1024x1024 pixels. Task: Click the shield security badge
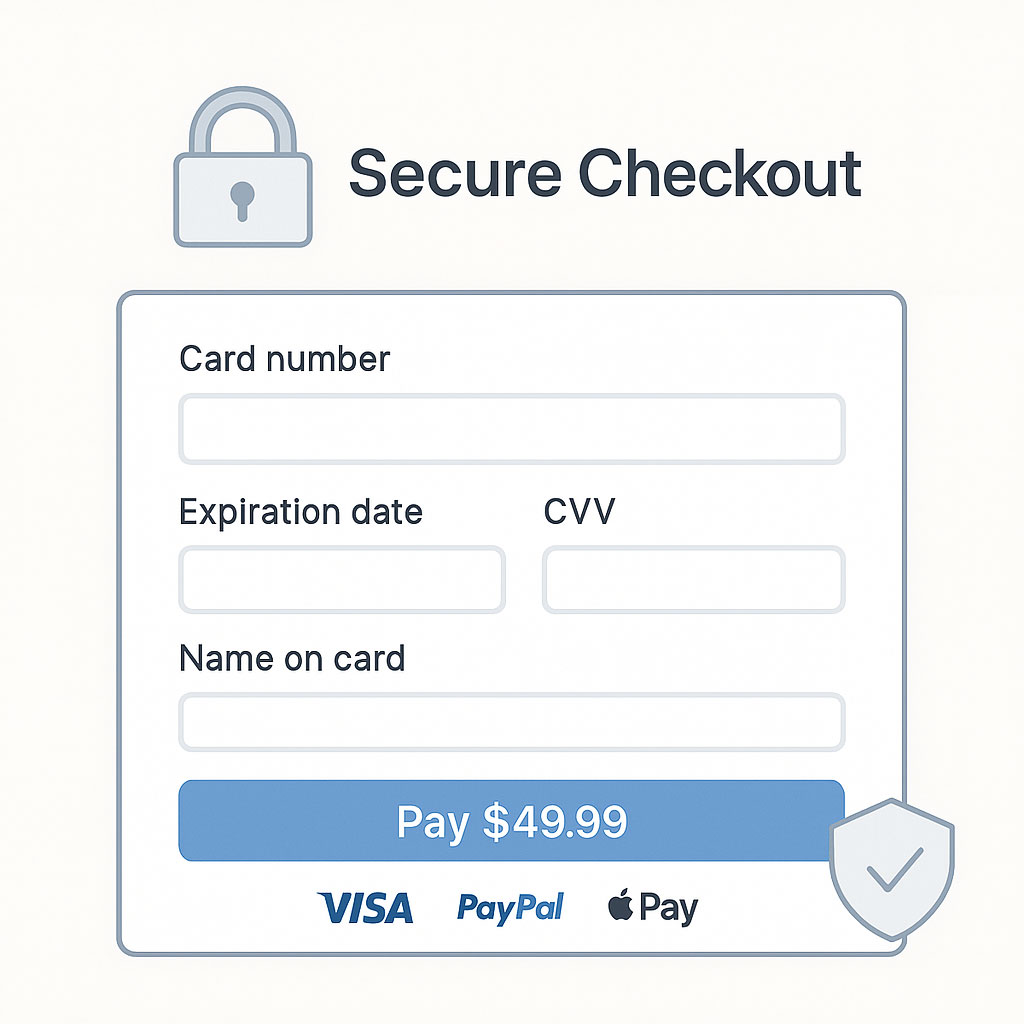pyautogui.click(x=892, y=868)
